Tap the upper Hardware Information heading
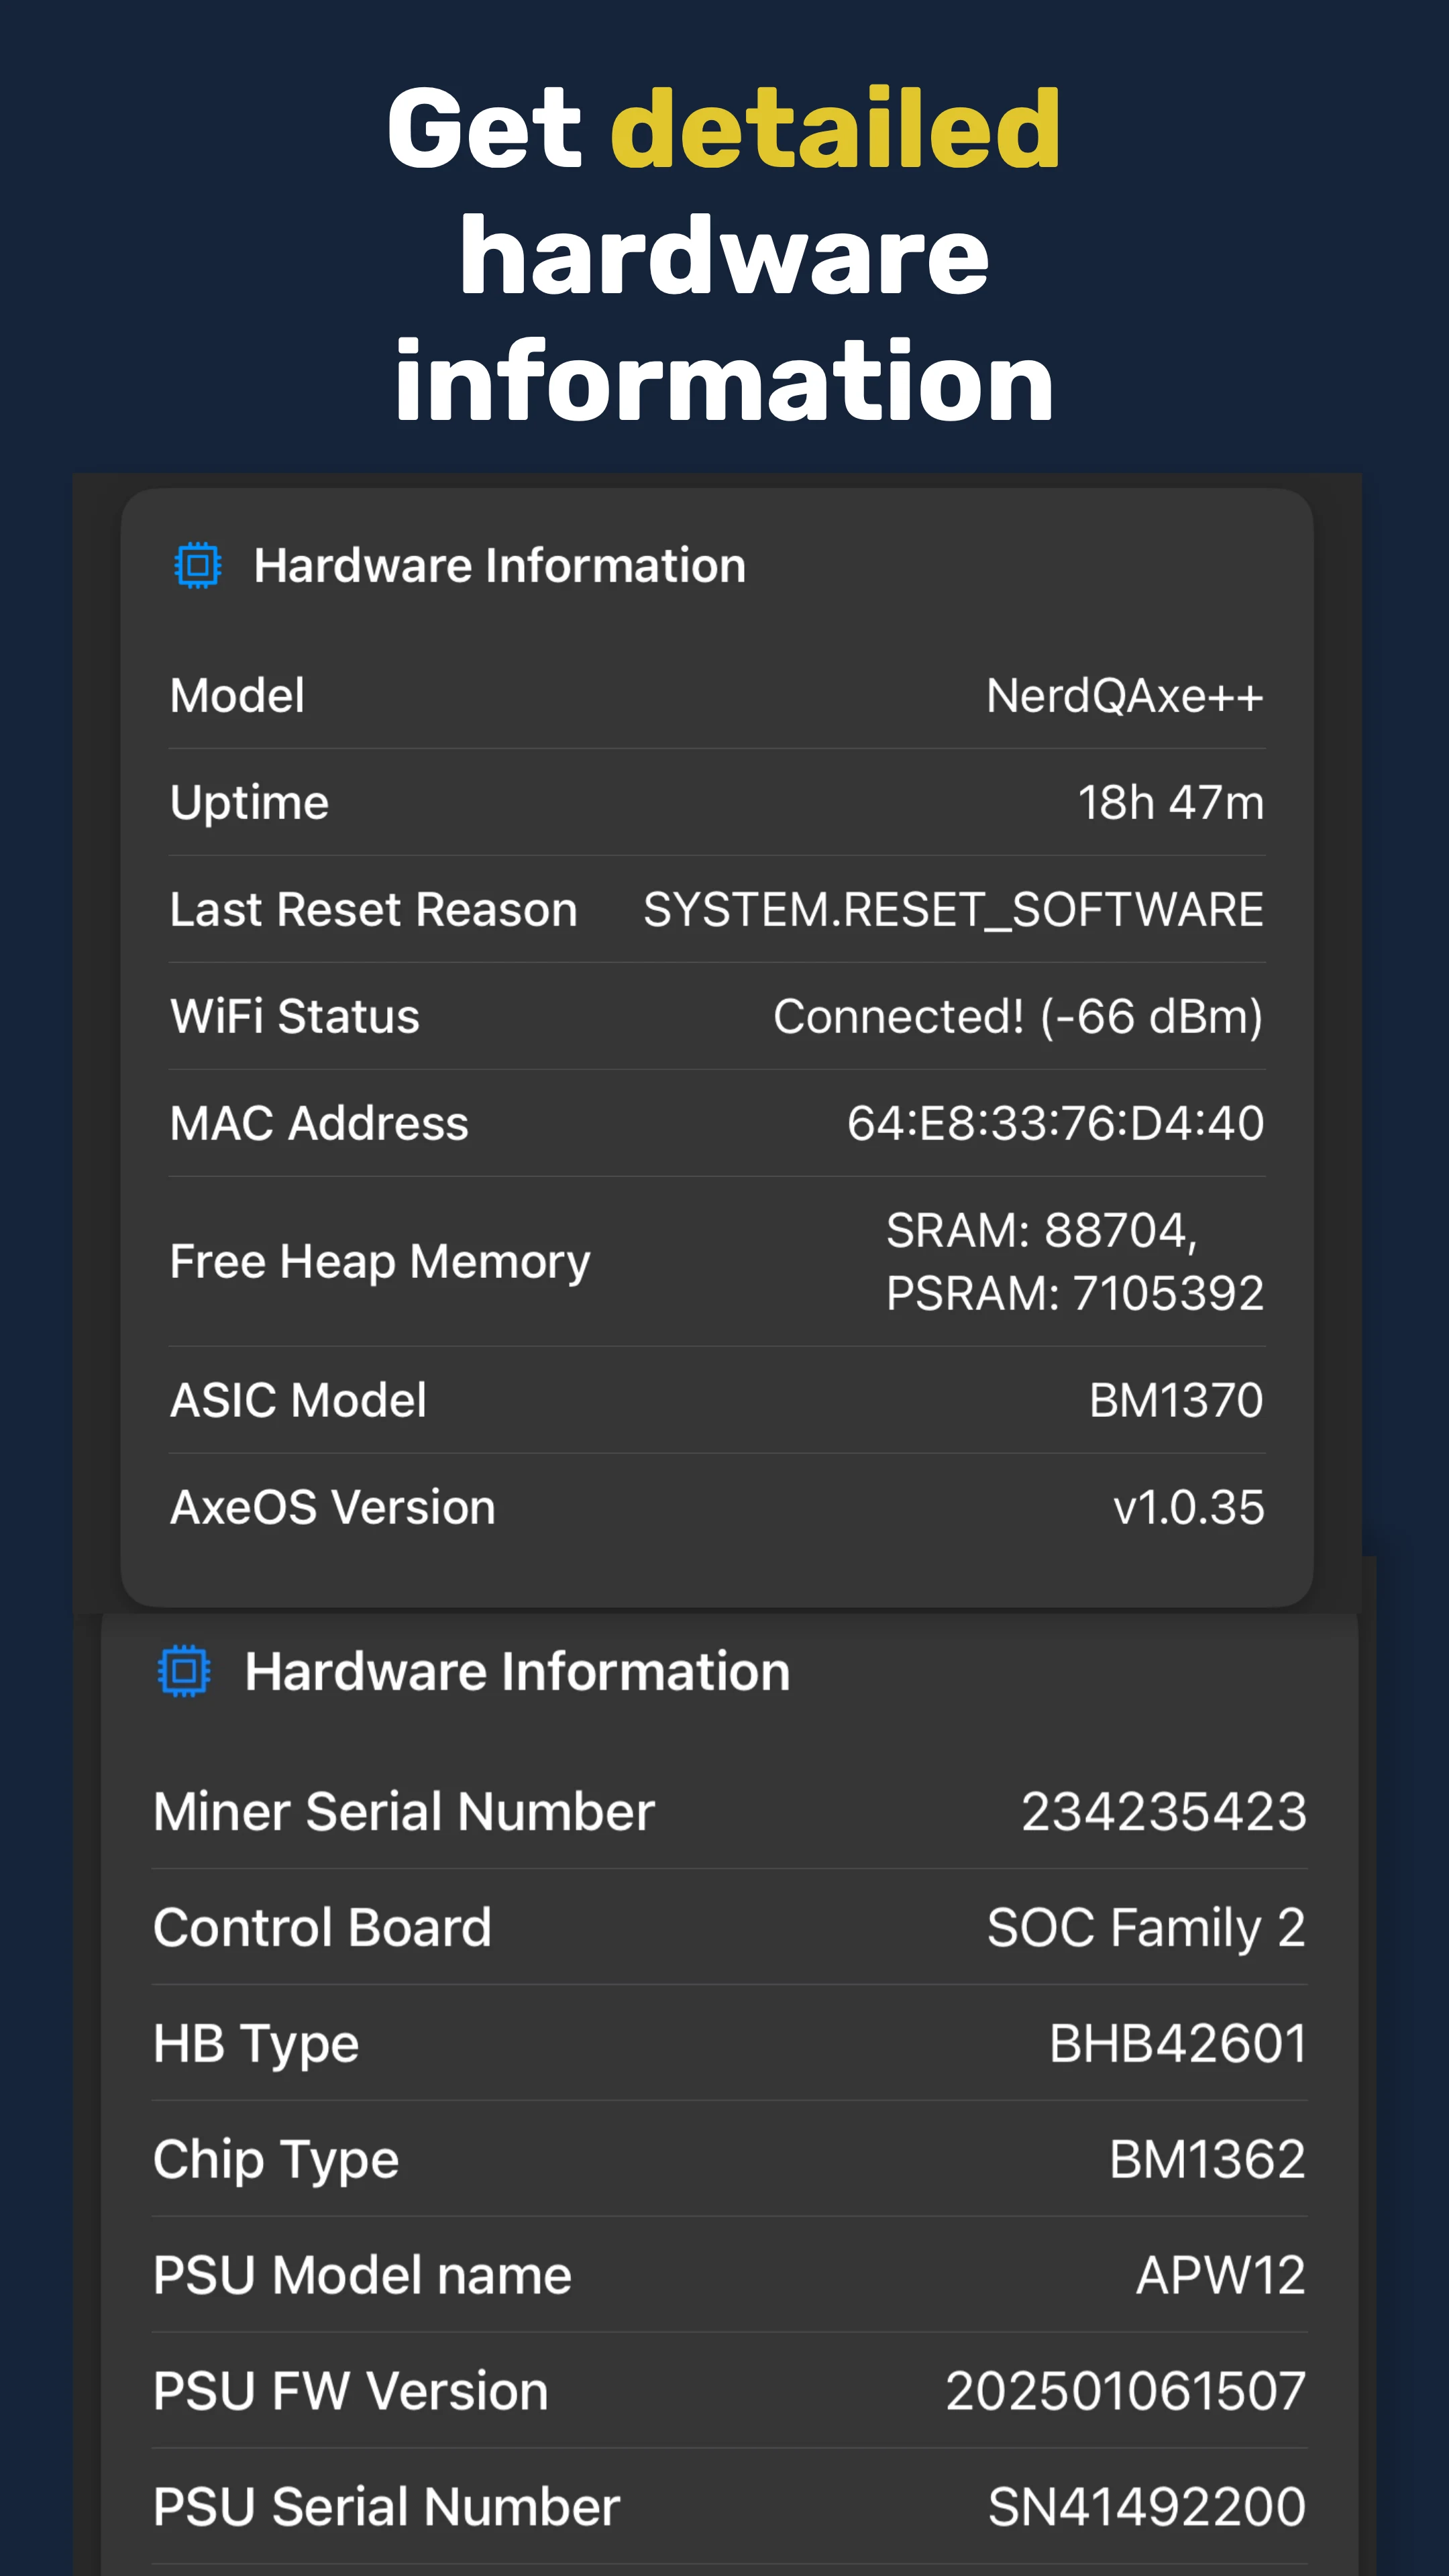Viewport: 1449px width, 2576px height. pyautogui.click(x=500, y=566)
